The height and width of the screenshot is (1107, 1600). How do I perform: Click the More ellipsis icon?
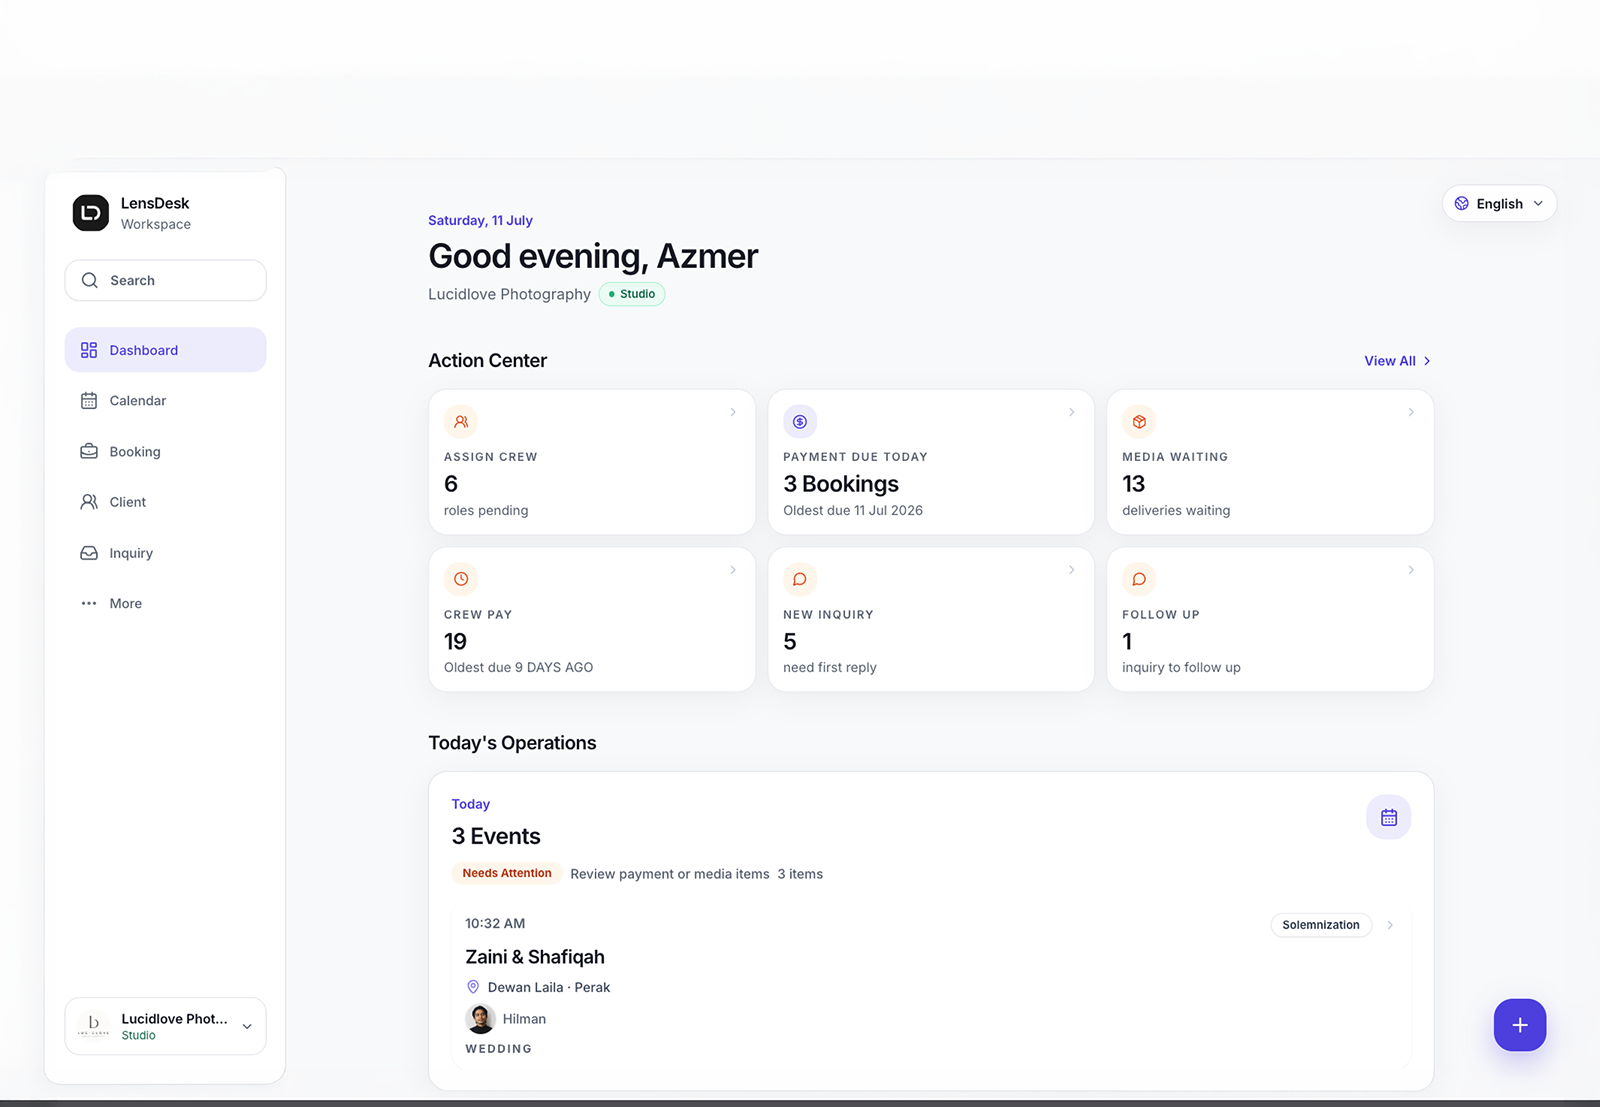89,603
